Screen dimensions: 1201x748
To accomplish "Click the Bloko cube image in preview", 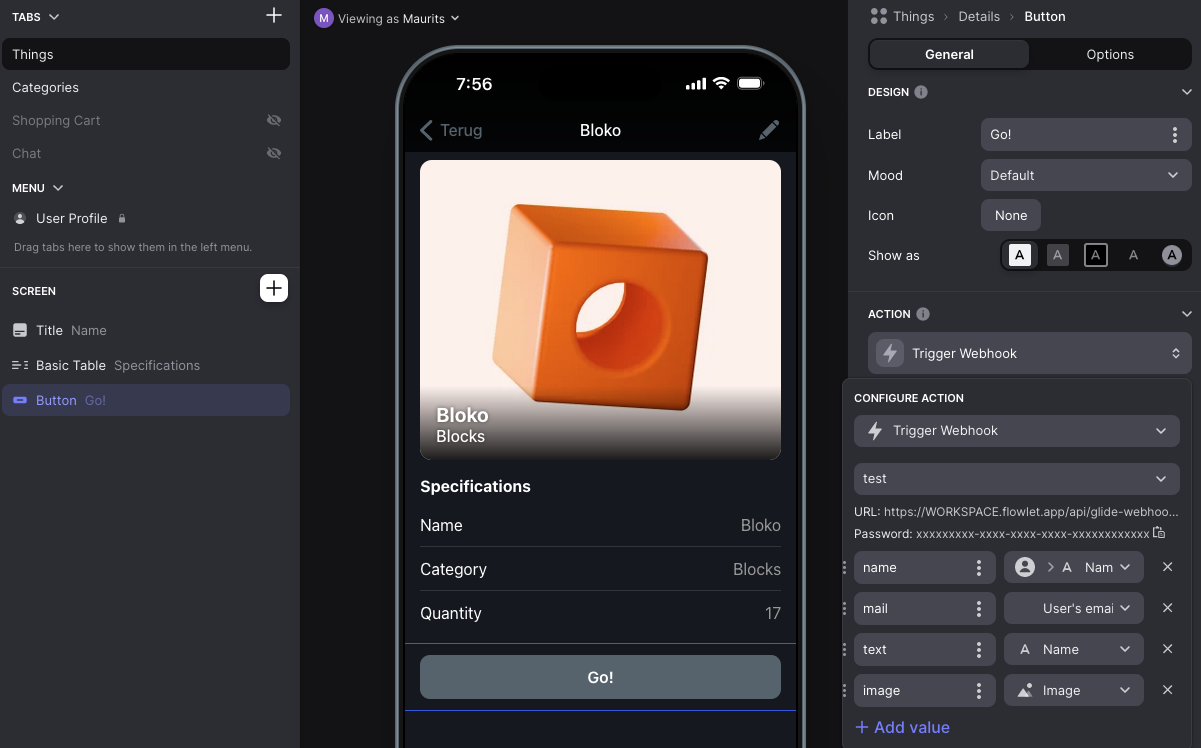I will tap(600, 310).
